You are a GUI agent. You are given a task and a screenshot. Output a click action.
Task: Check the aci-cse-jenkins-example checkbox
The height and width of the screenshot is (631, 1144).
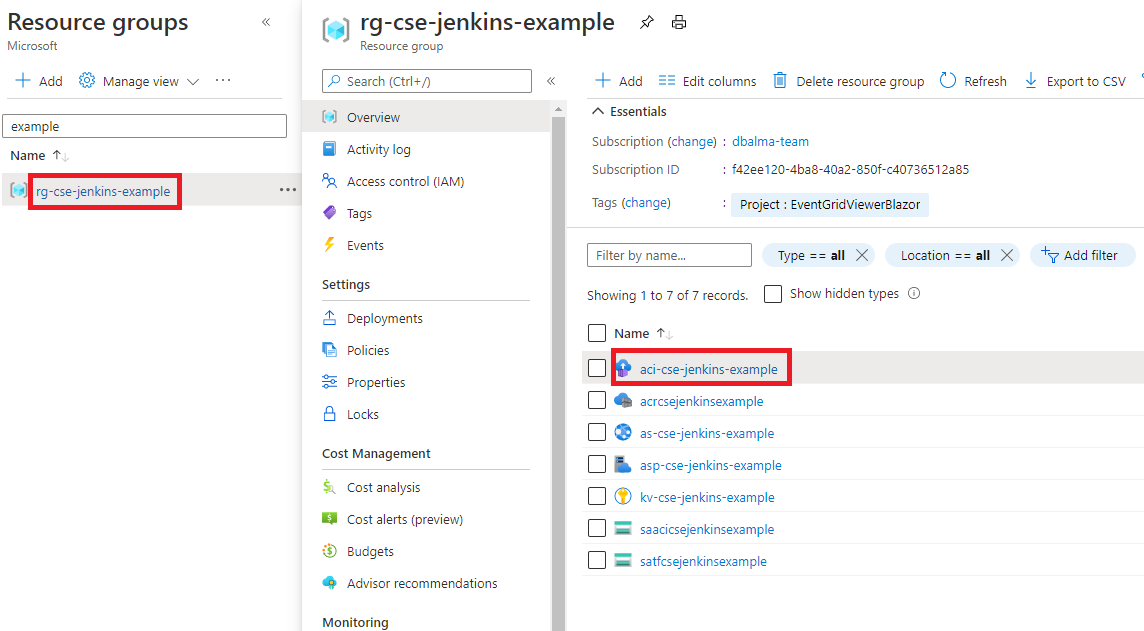click(597, 368)
